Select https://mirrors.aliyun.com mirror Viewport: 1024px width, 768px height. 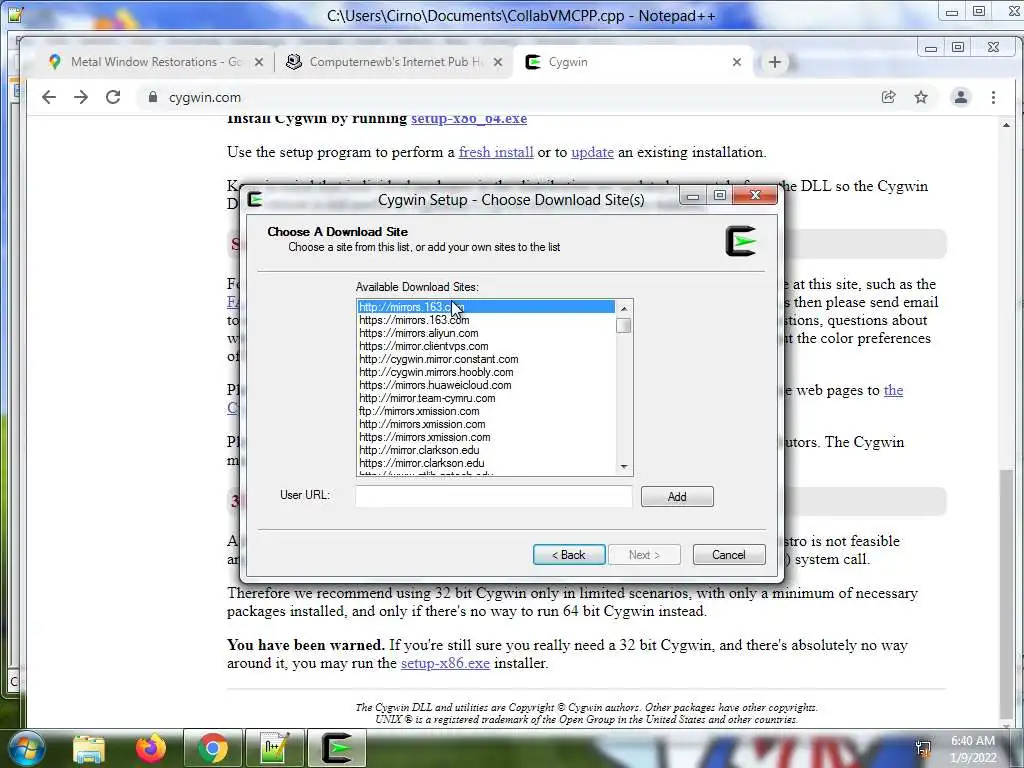(x=486, y=333)
